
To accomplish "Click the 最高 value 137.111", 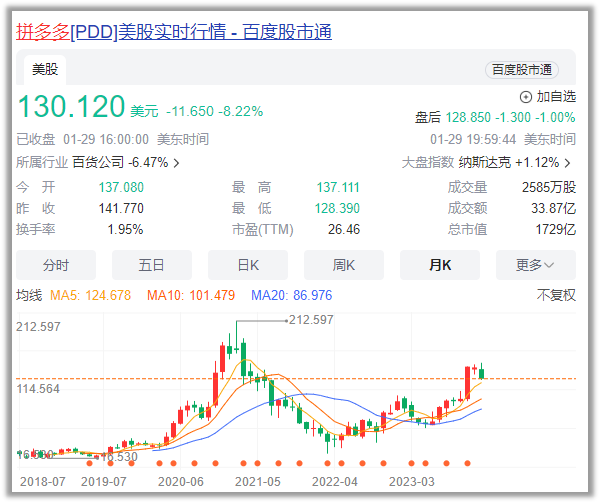I will click(x=338, y=187).
